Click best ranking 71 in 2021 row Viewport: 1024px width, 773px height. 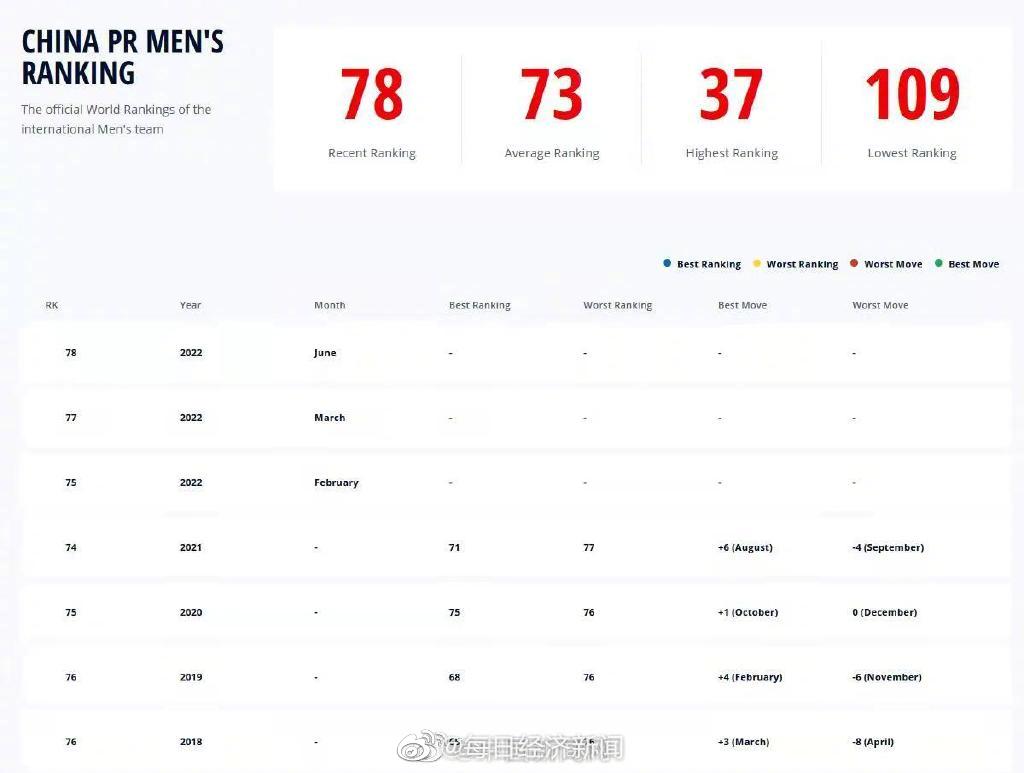(455, 548)
